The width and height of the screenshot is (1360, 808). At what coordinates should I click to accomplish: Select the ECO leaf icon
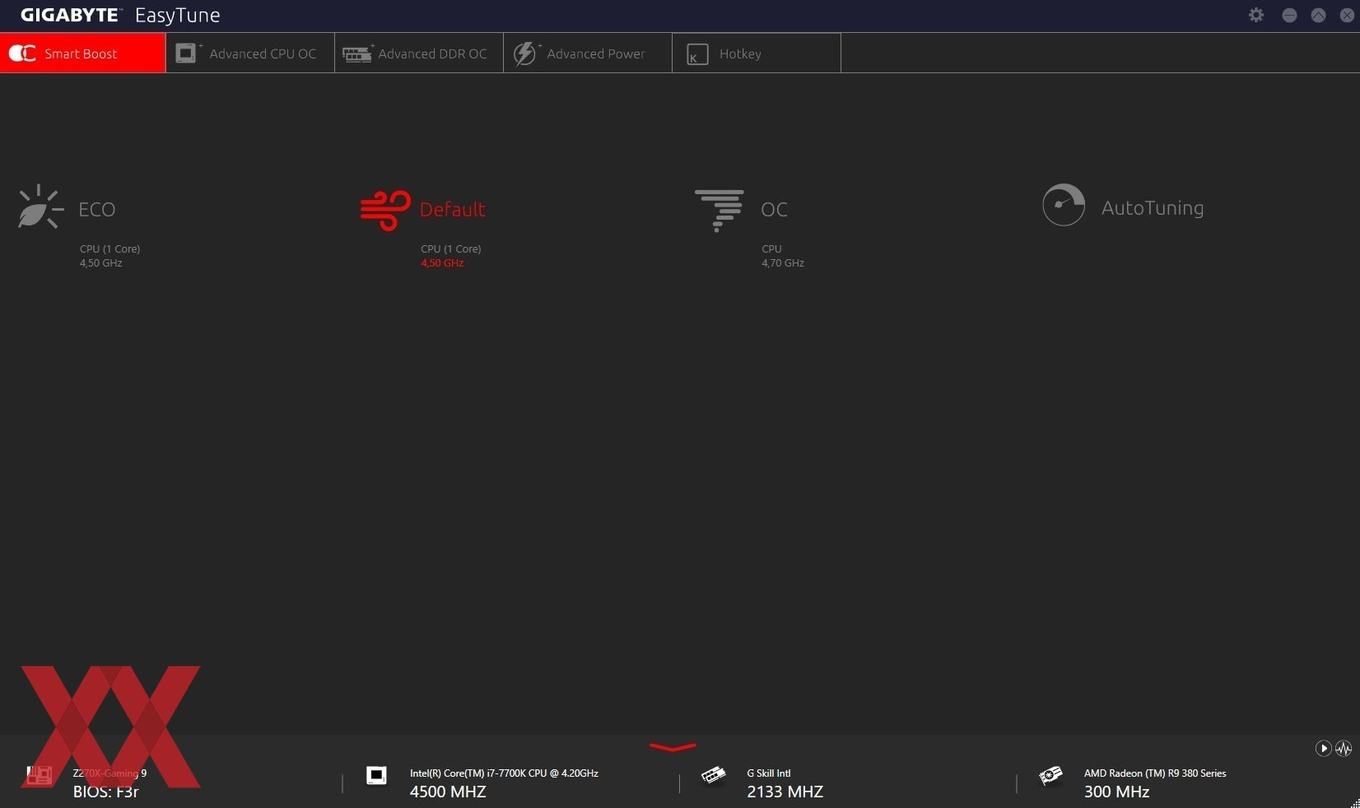(x=40, y=207)
